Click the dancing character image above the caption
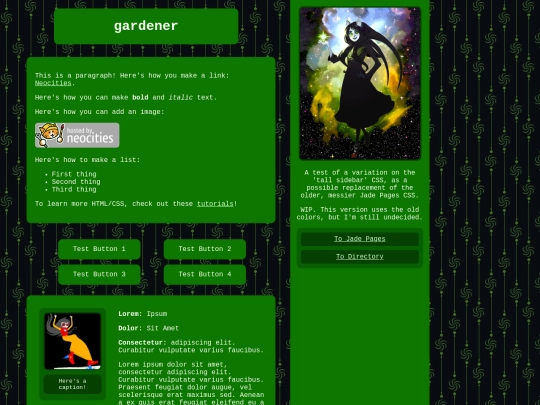The height and width of the screenshot is (405, 540). tap(72, 341)
